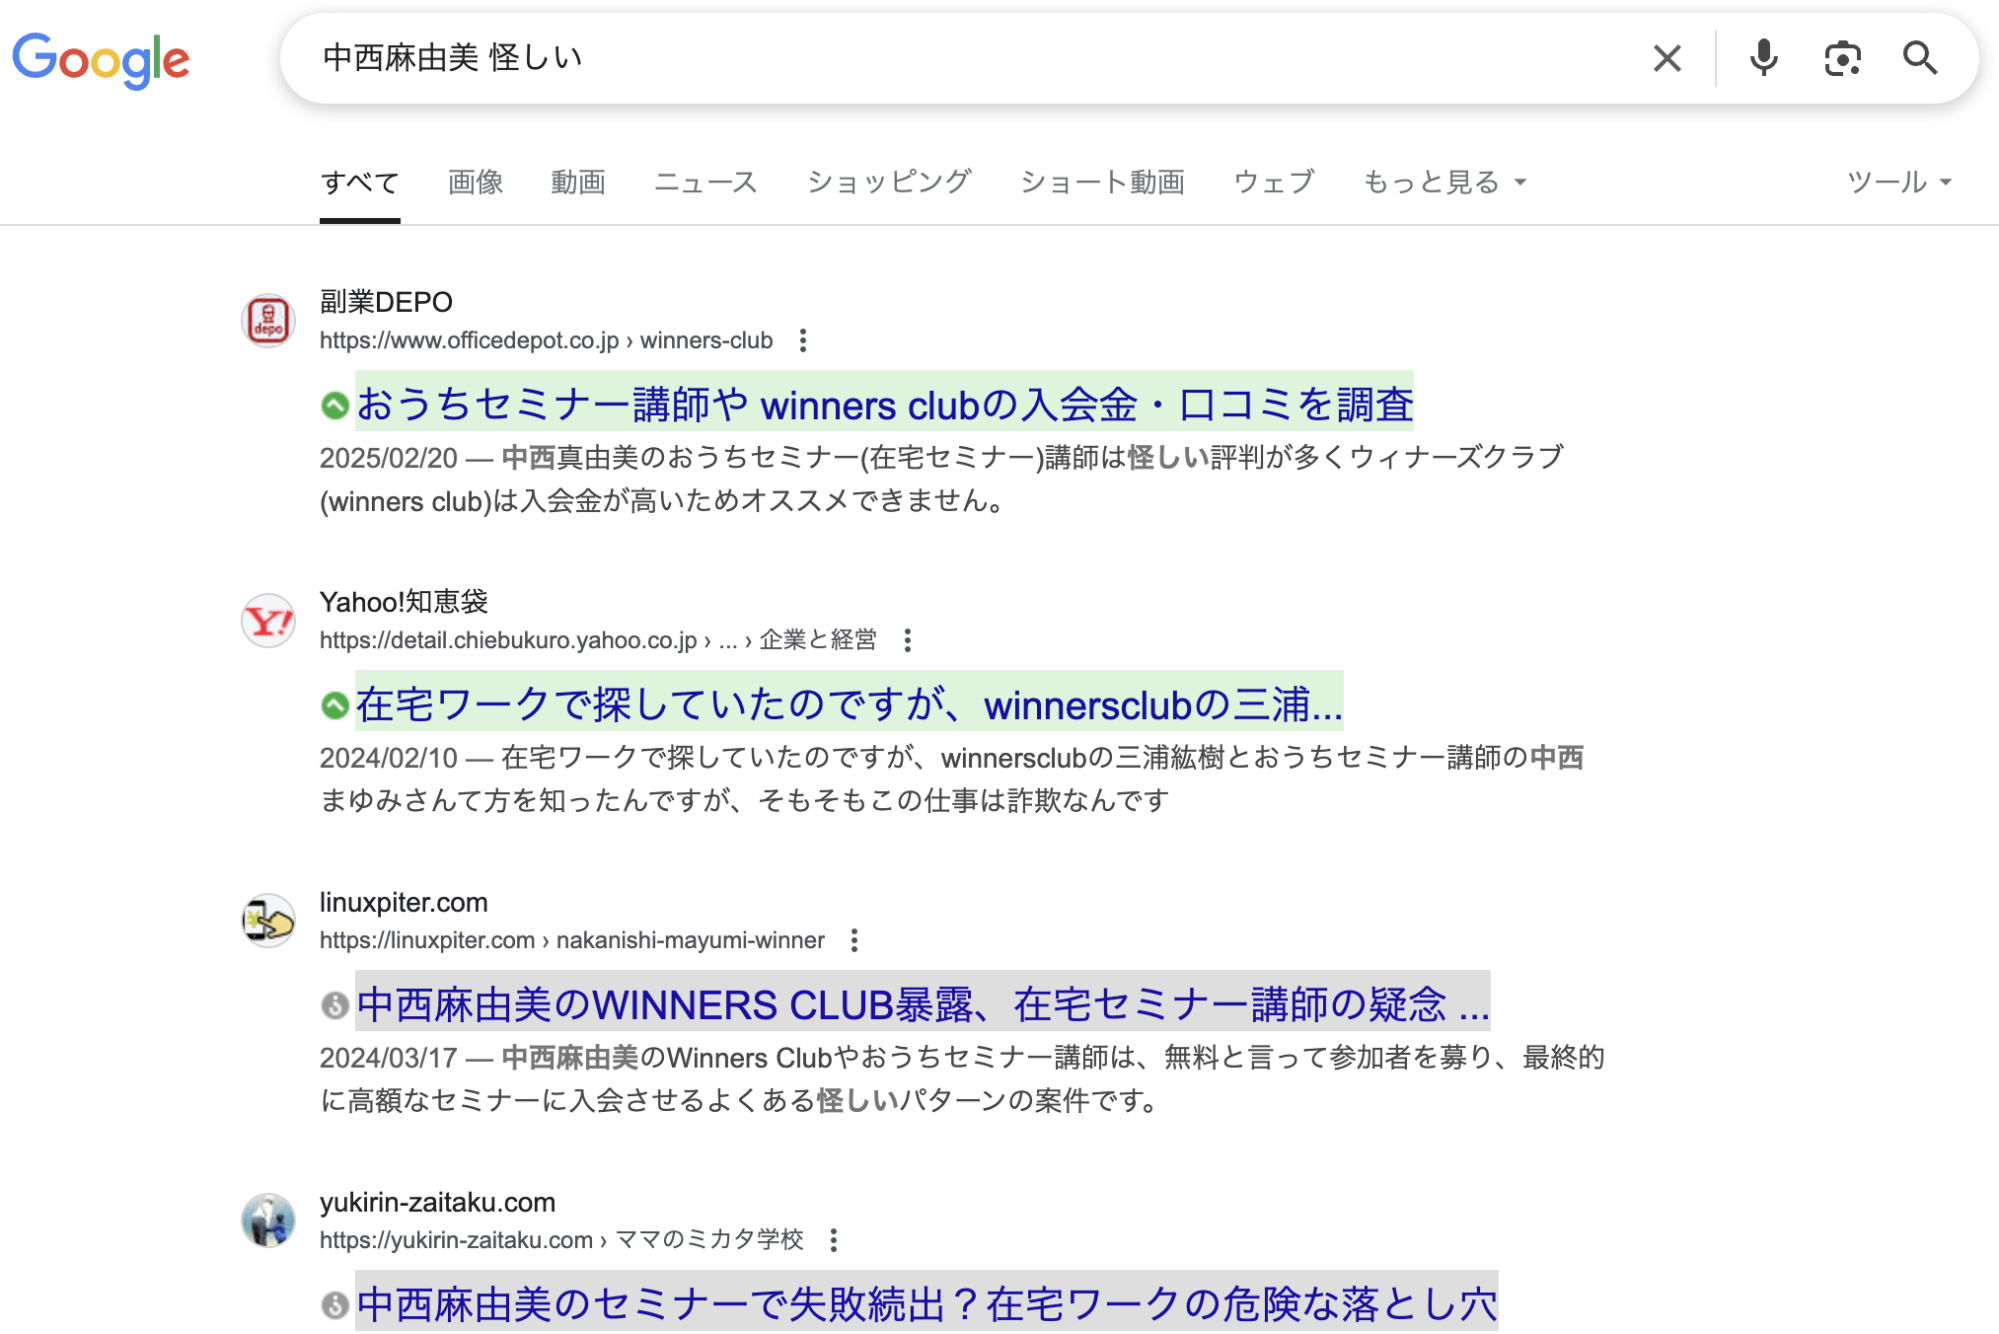Select the すべて tab

tap(360, 182)
